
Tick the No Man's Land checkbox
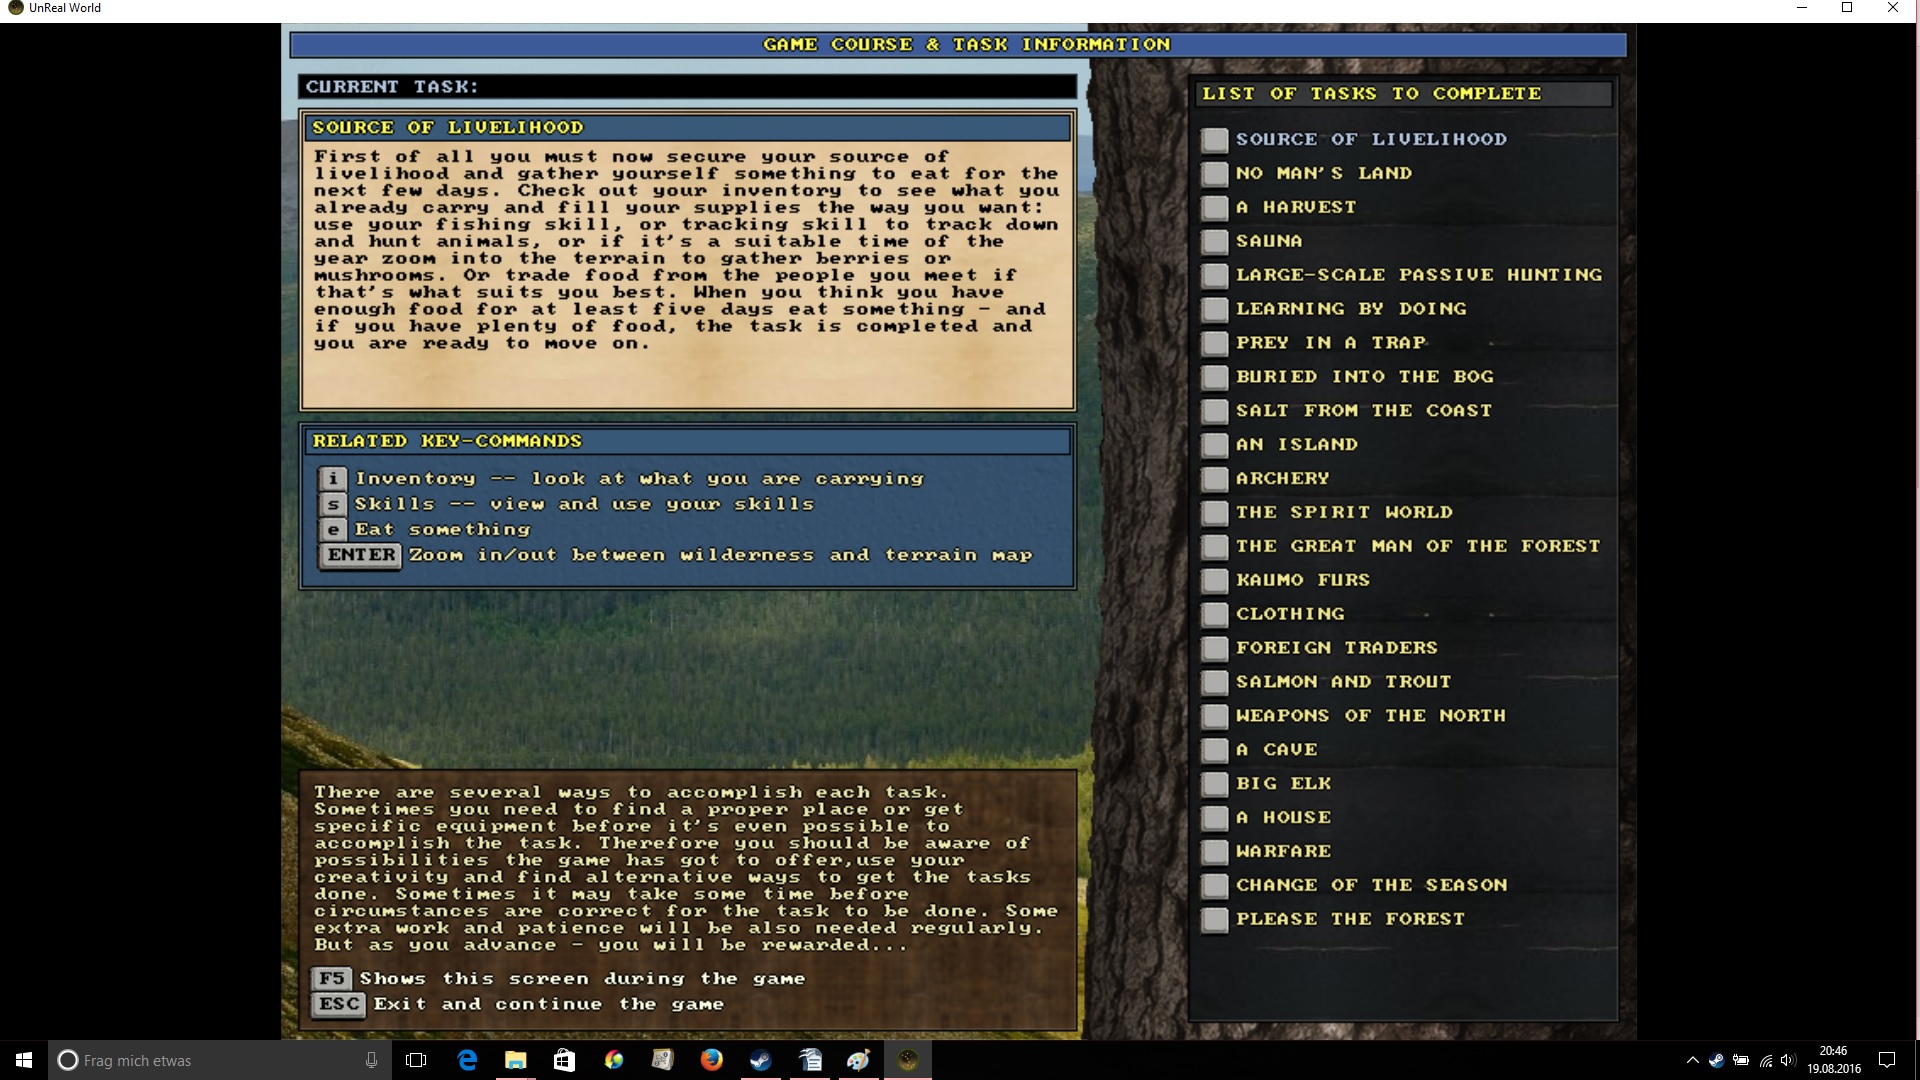[x=1214, y=174]
